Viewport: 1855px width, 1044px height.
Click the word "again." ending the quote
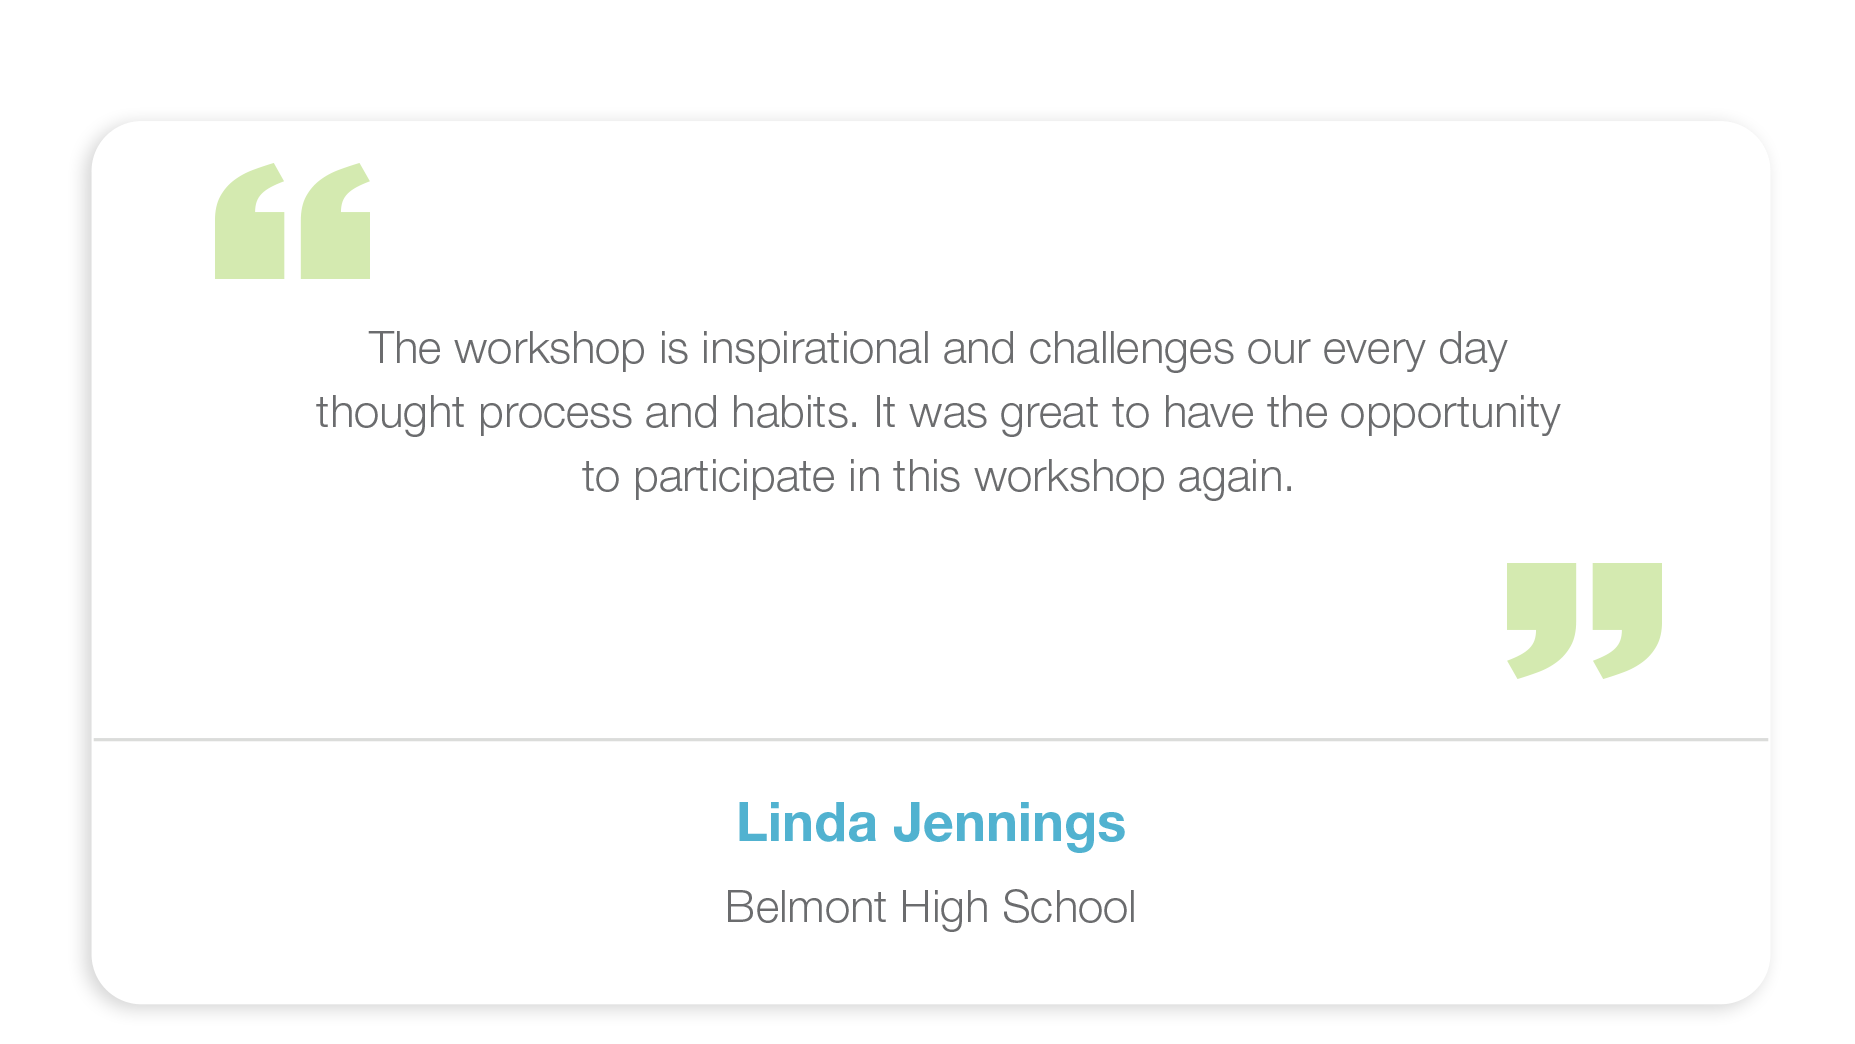point(1235,477)
